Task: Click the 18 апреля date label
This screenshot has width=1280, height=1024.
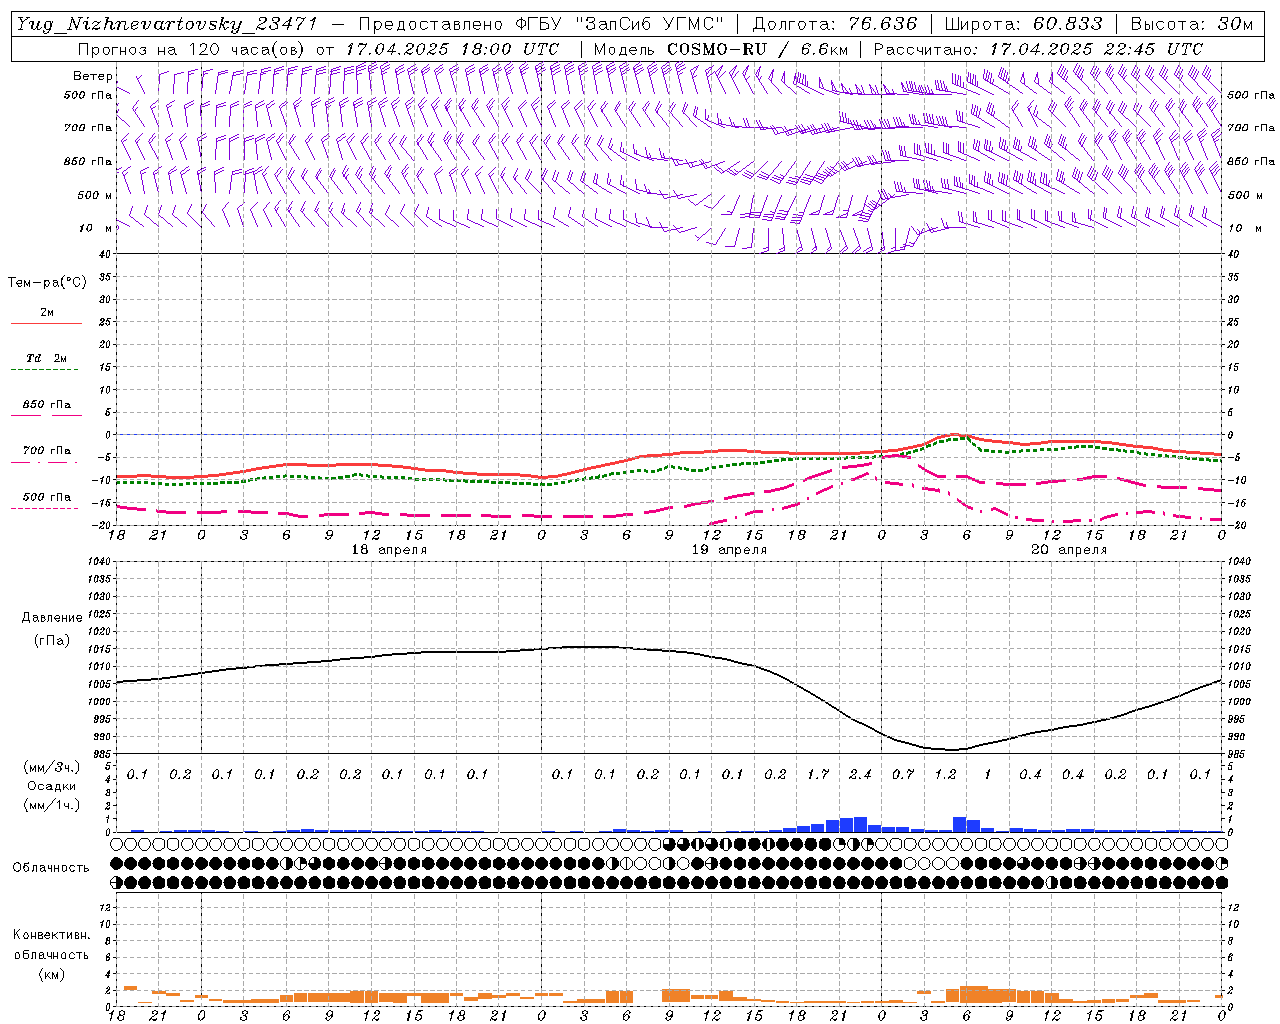Action: point(389,550)
